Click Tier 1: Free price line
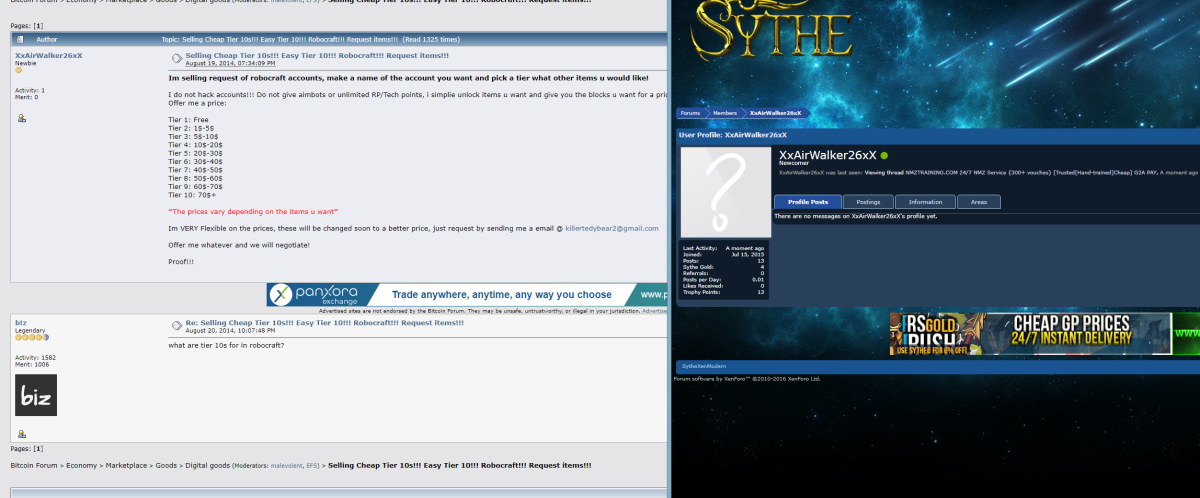Image resolution: width=1200 pixels, height=498 pixels. coord(188,119)
